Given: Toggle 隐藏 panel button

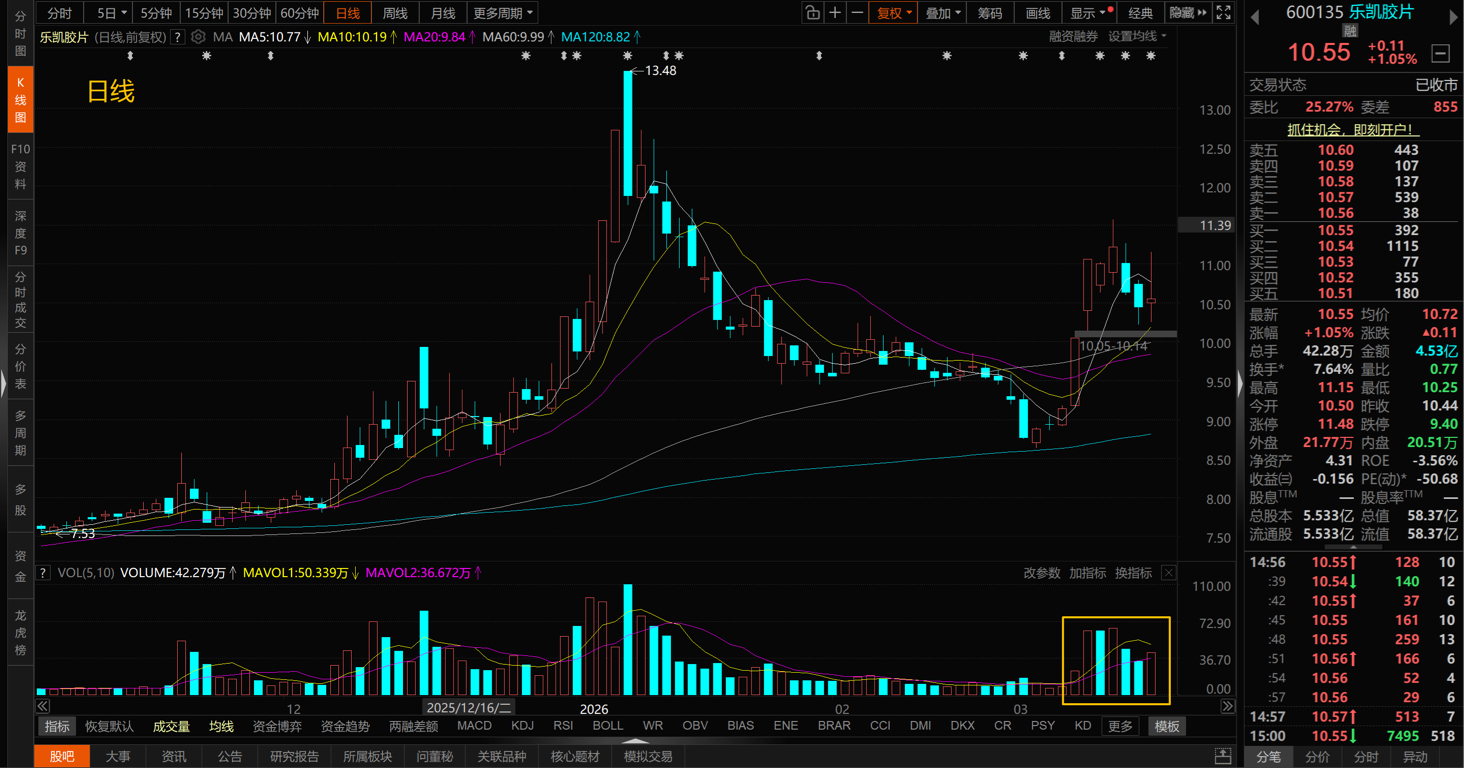Looking at the screenshot, I should (1188, 13).
